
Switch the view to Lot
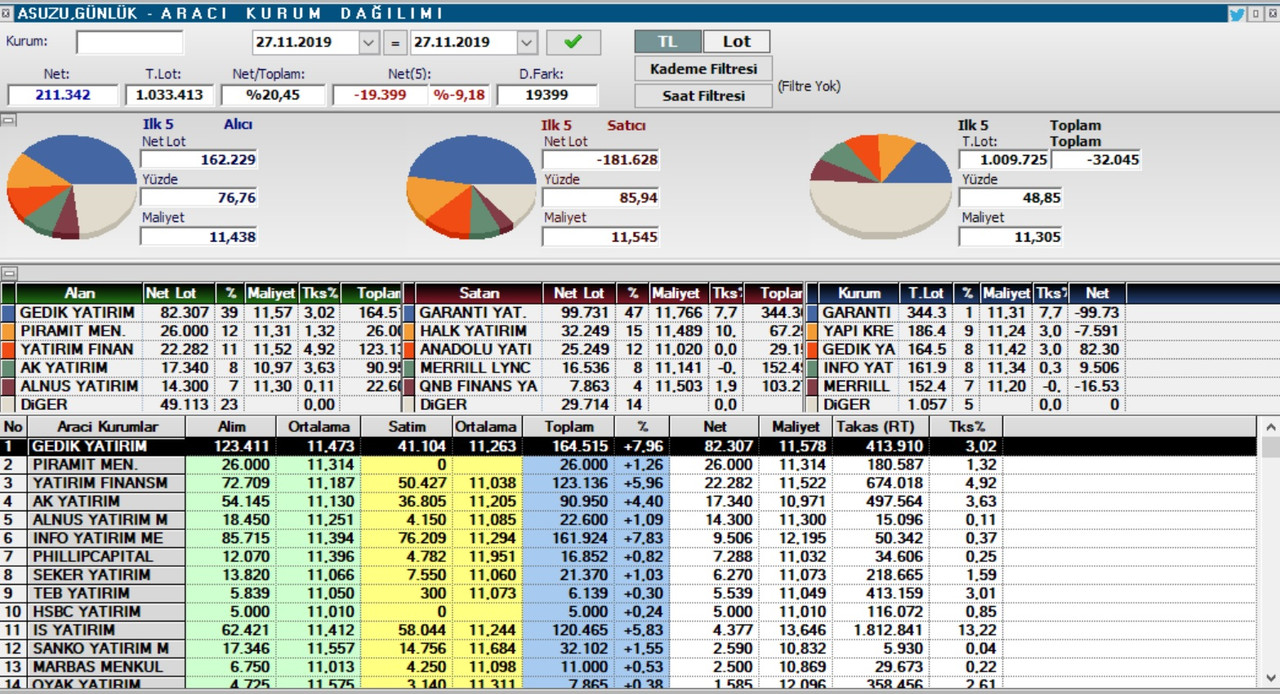(736, 41)
